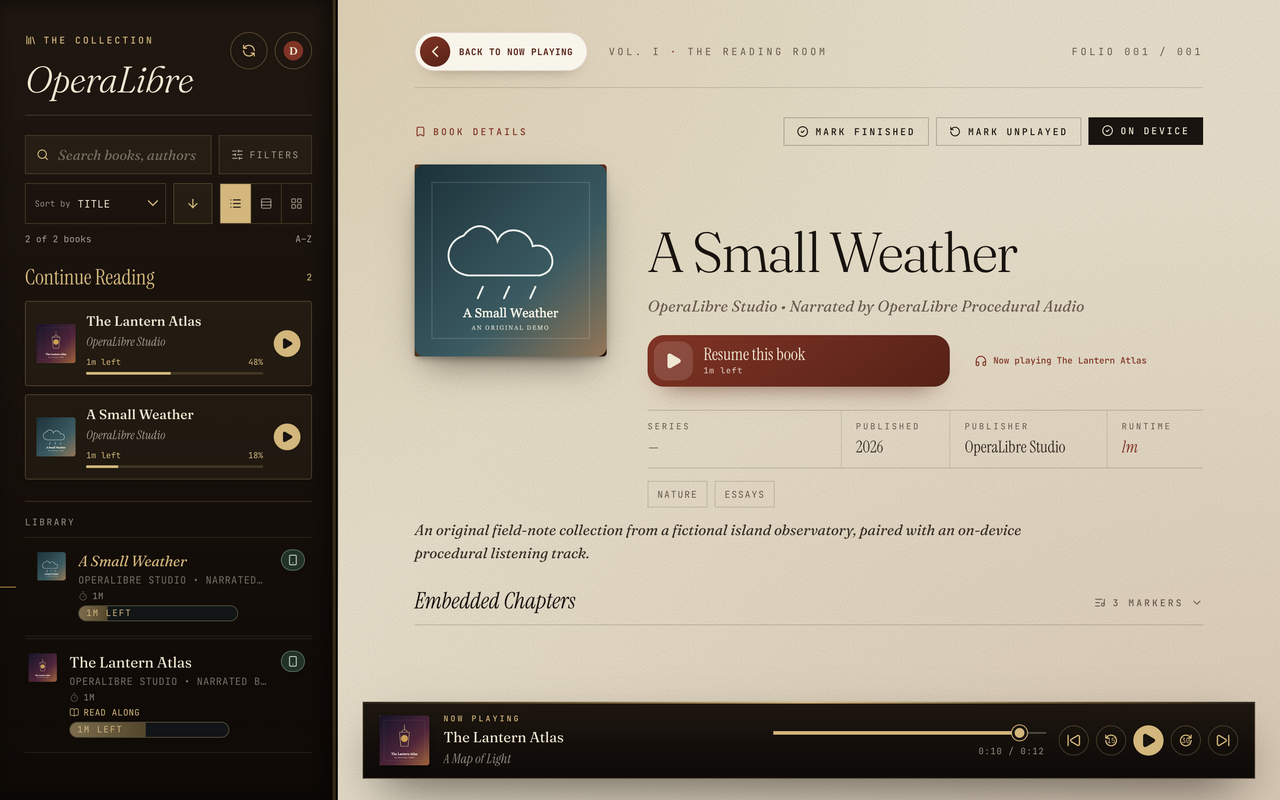
Task: Resume this book with the red button
Action: click(x=798, y=361)
